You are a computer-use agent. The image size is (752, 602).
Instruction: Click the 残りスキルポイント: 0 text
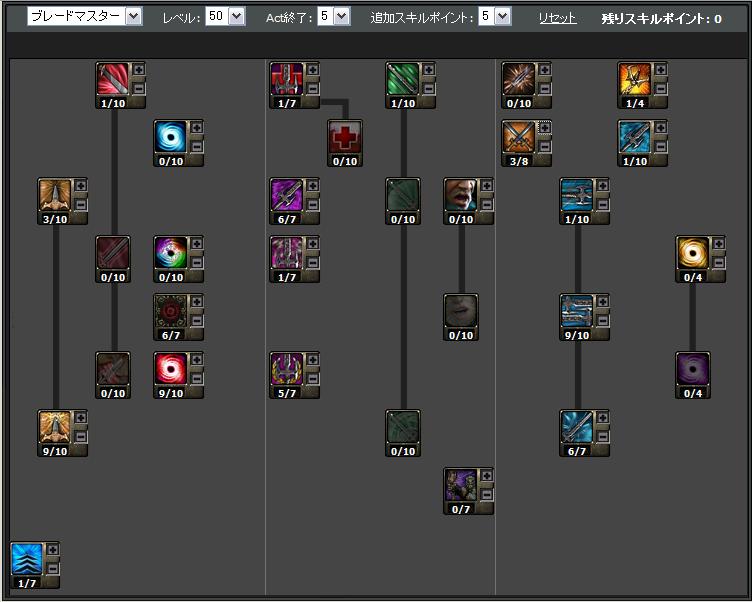pos(661,19)
